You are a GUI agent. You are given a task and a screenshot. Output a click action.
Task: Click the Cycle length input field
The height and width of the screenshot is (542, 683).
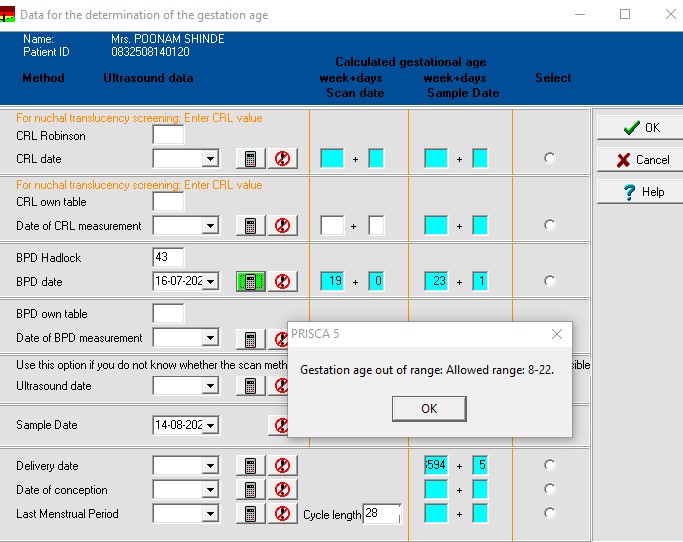point(381,514)
